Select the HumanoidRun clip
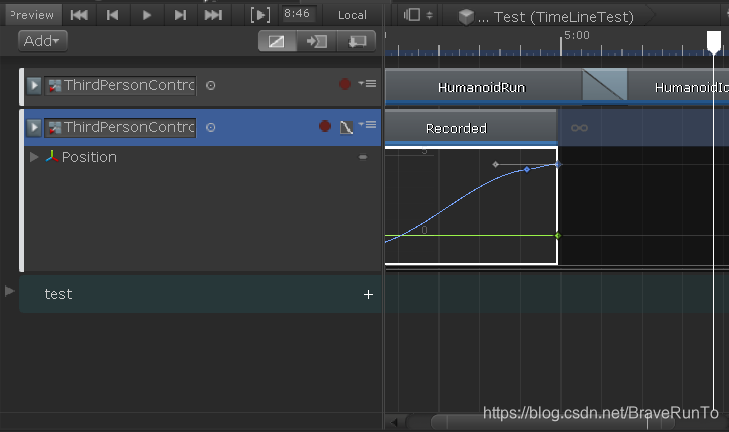Viewport: 729px width, 432px height. click(x=484, y=87)
